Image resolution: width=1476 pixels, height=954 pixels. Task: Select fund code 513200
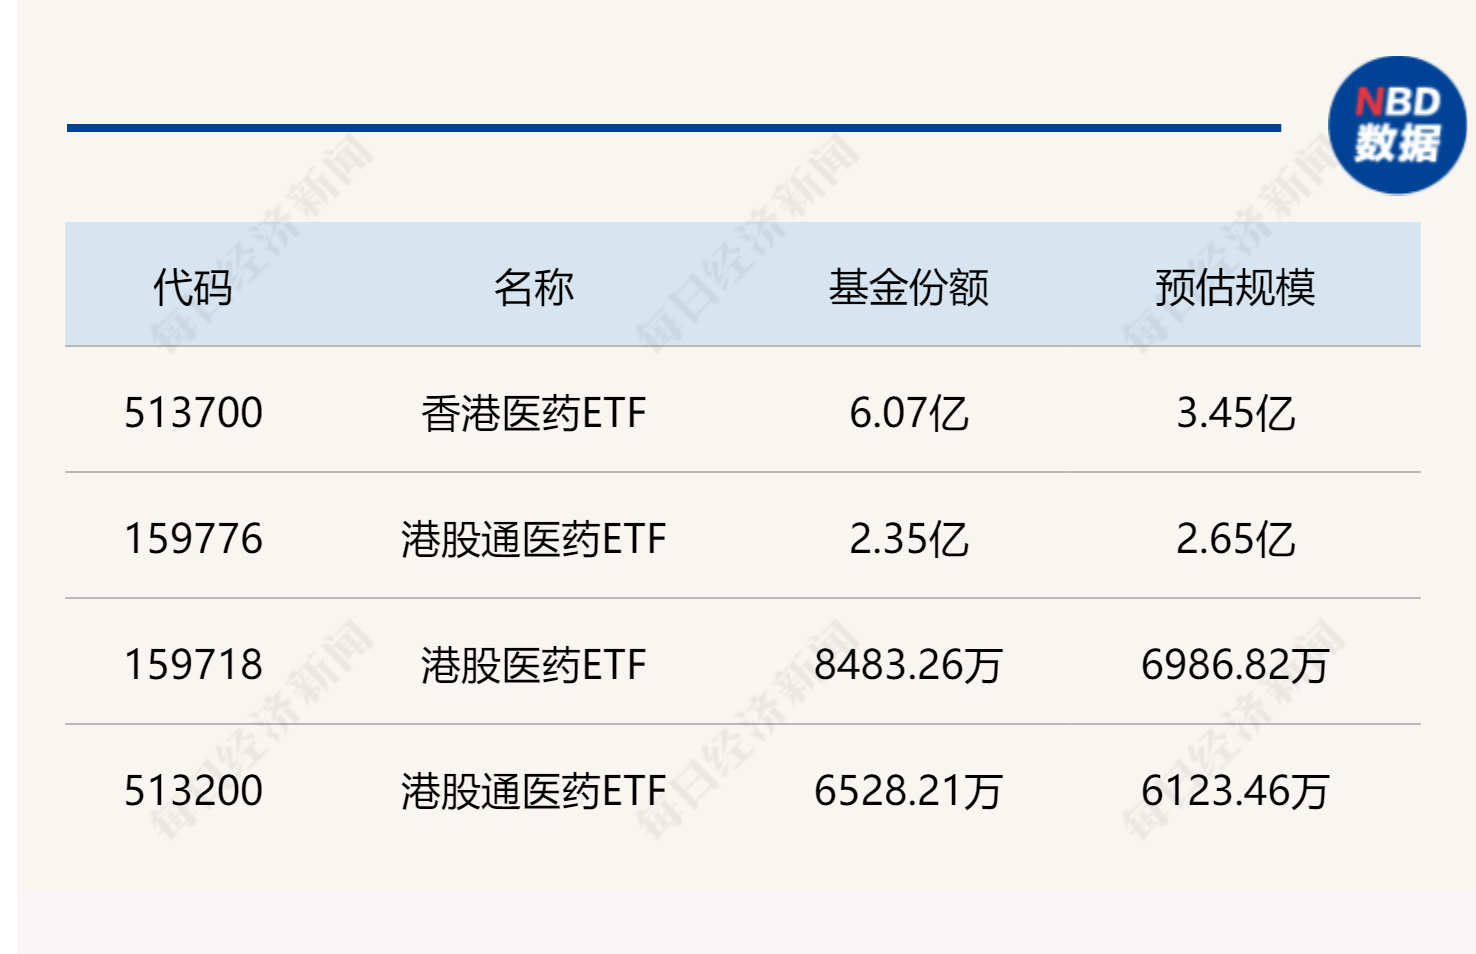(x=193, y=791)
